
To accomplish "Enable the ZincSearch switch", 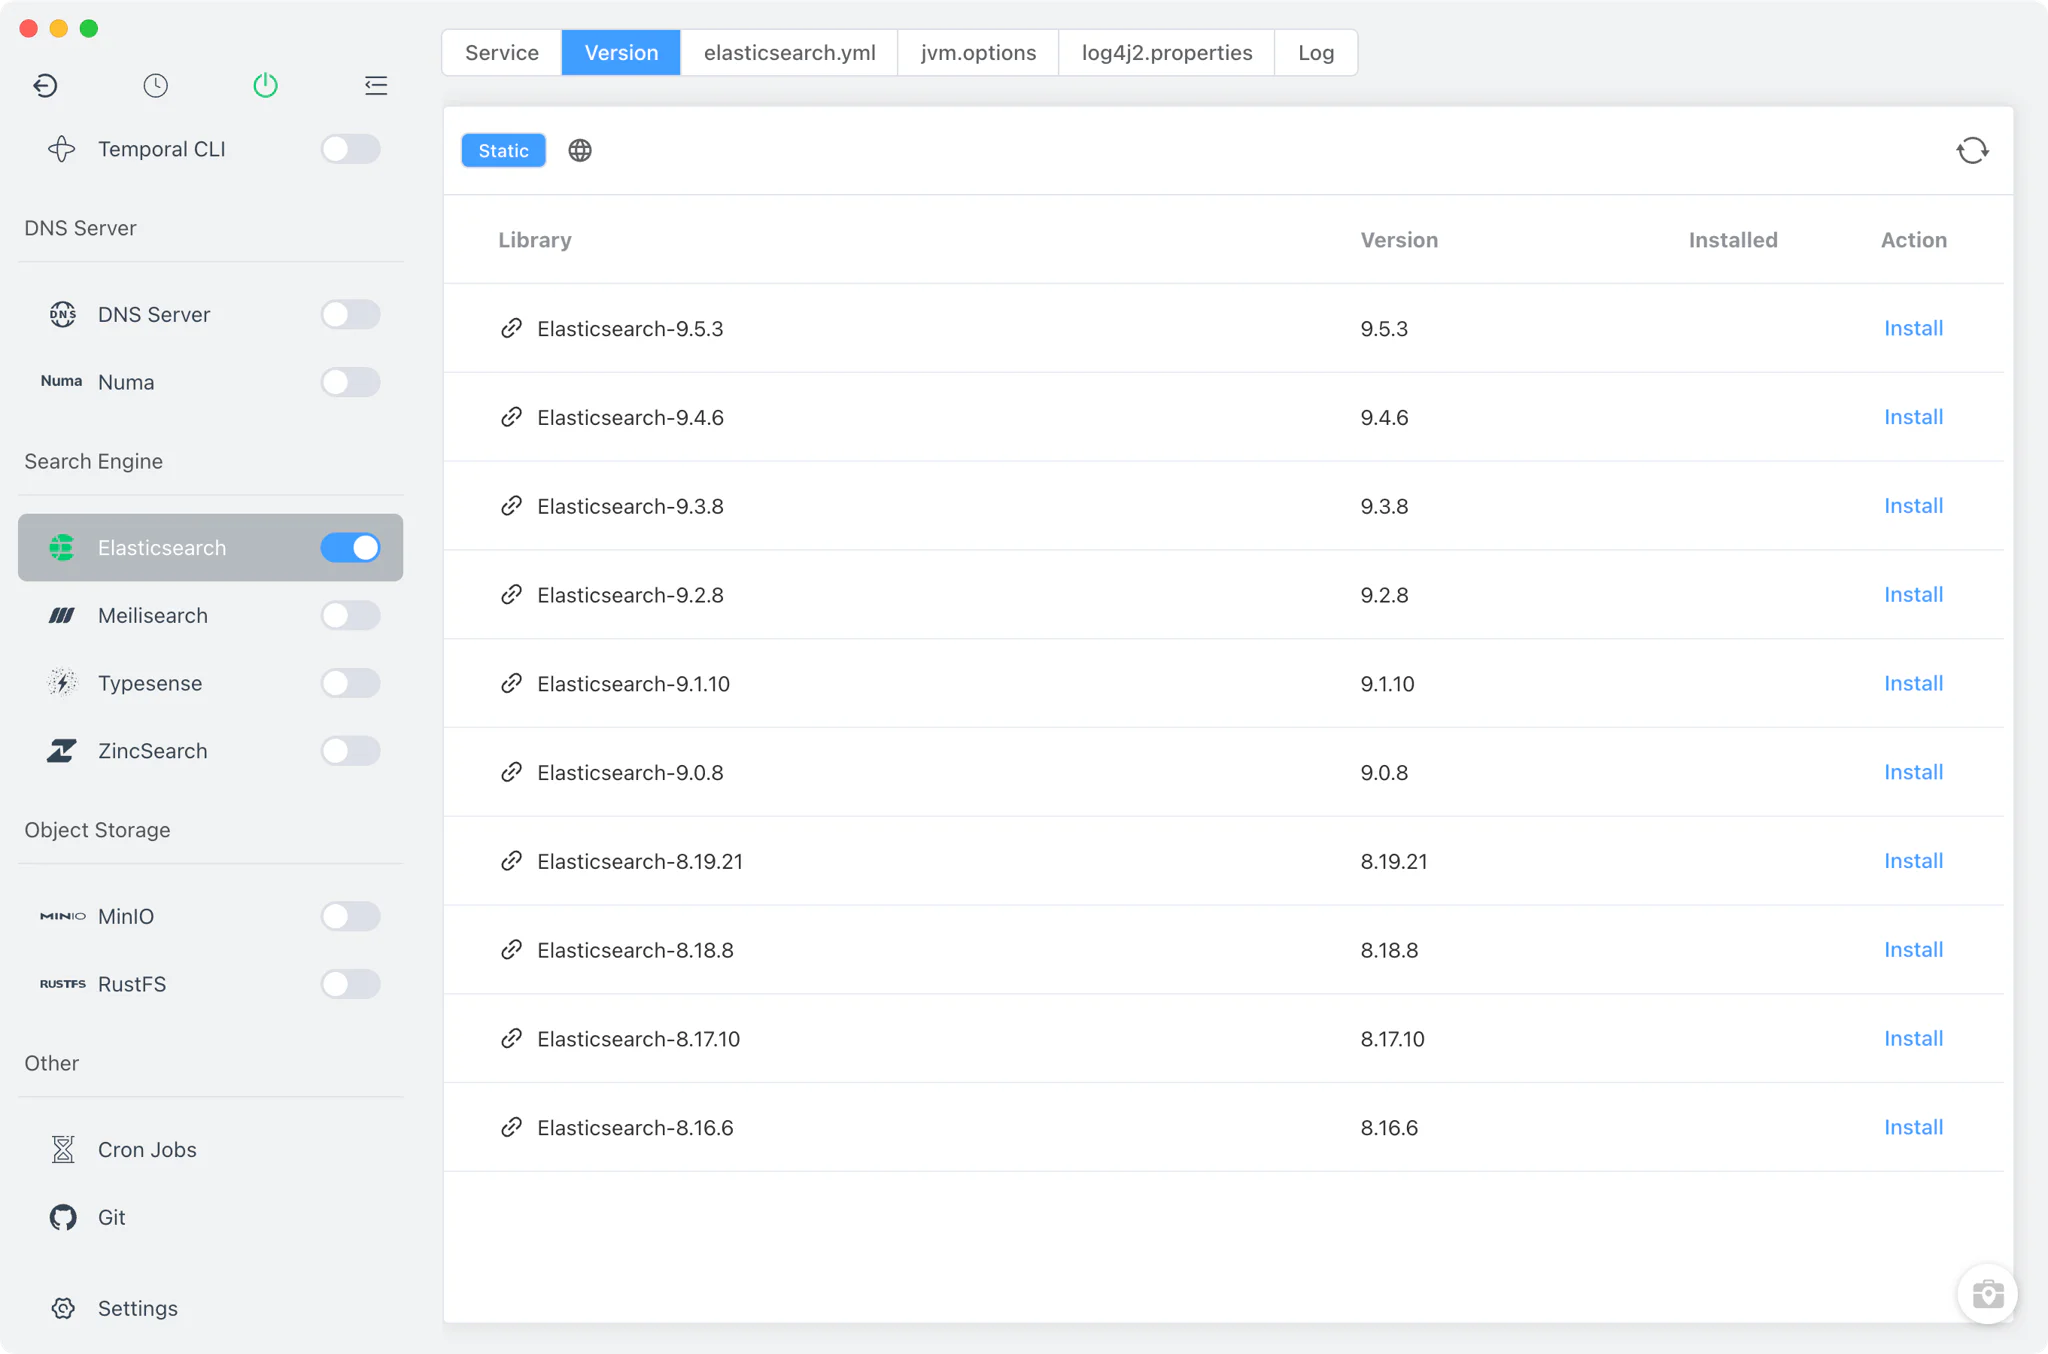I will [x=350, y=751].
